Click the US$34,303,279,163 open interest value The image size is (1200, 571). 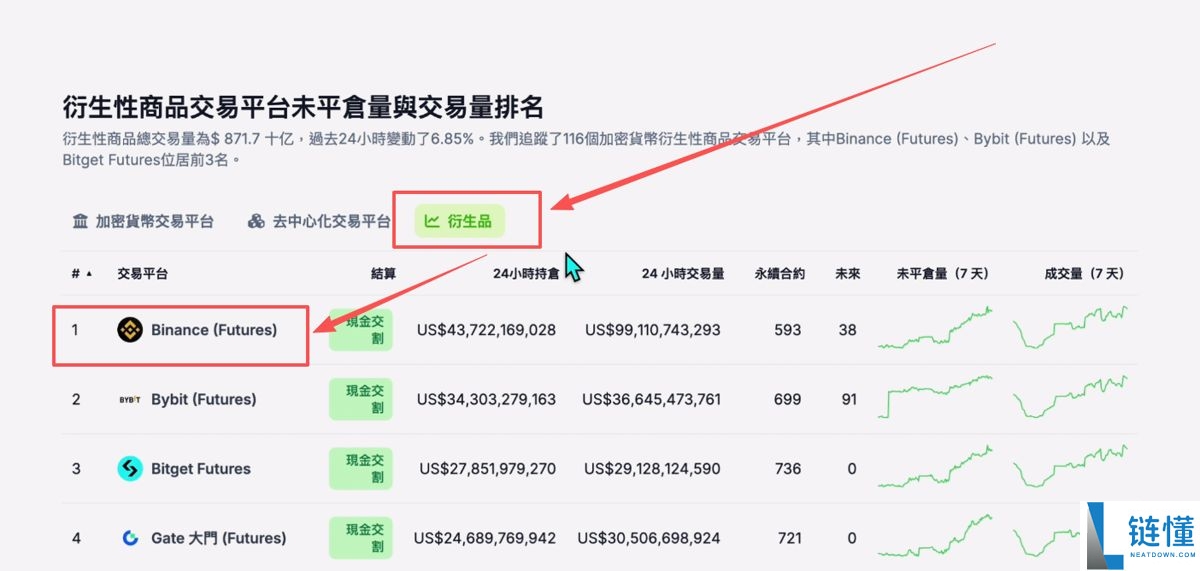coord(486,399)
